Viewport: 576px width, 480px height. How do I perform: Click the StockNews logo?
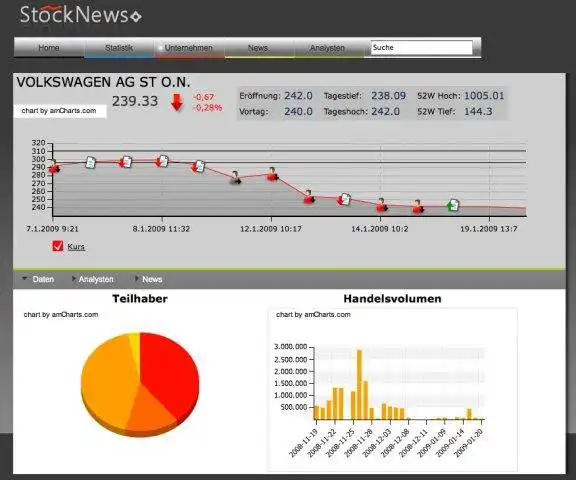[x=80, y=15]
